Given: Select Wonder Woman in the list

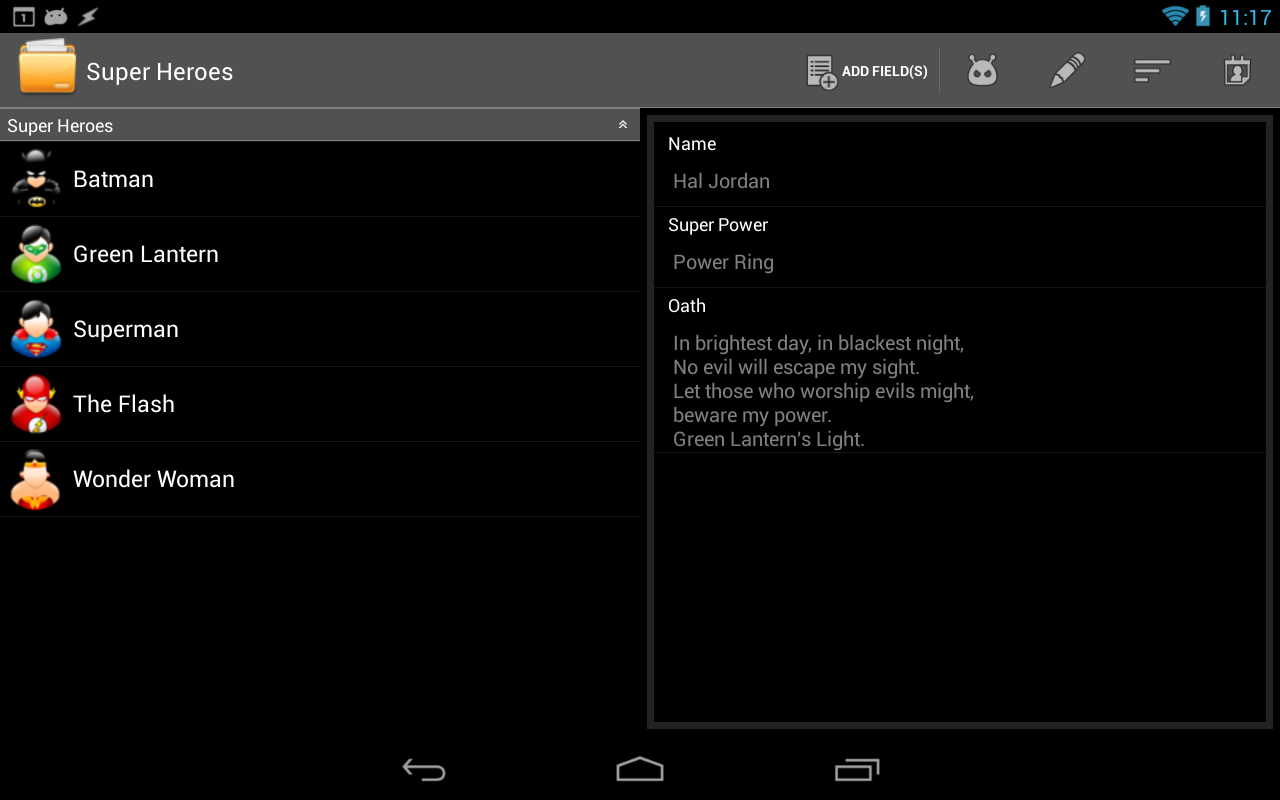Looking at the screenshot, I should (320, 479).
